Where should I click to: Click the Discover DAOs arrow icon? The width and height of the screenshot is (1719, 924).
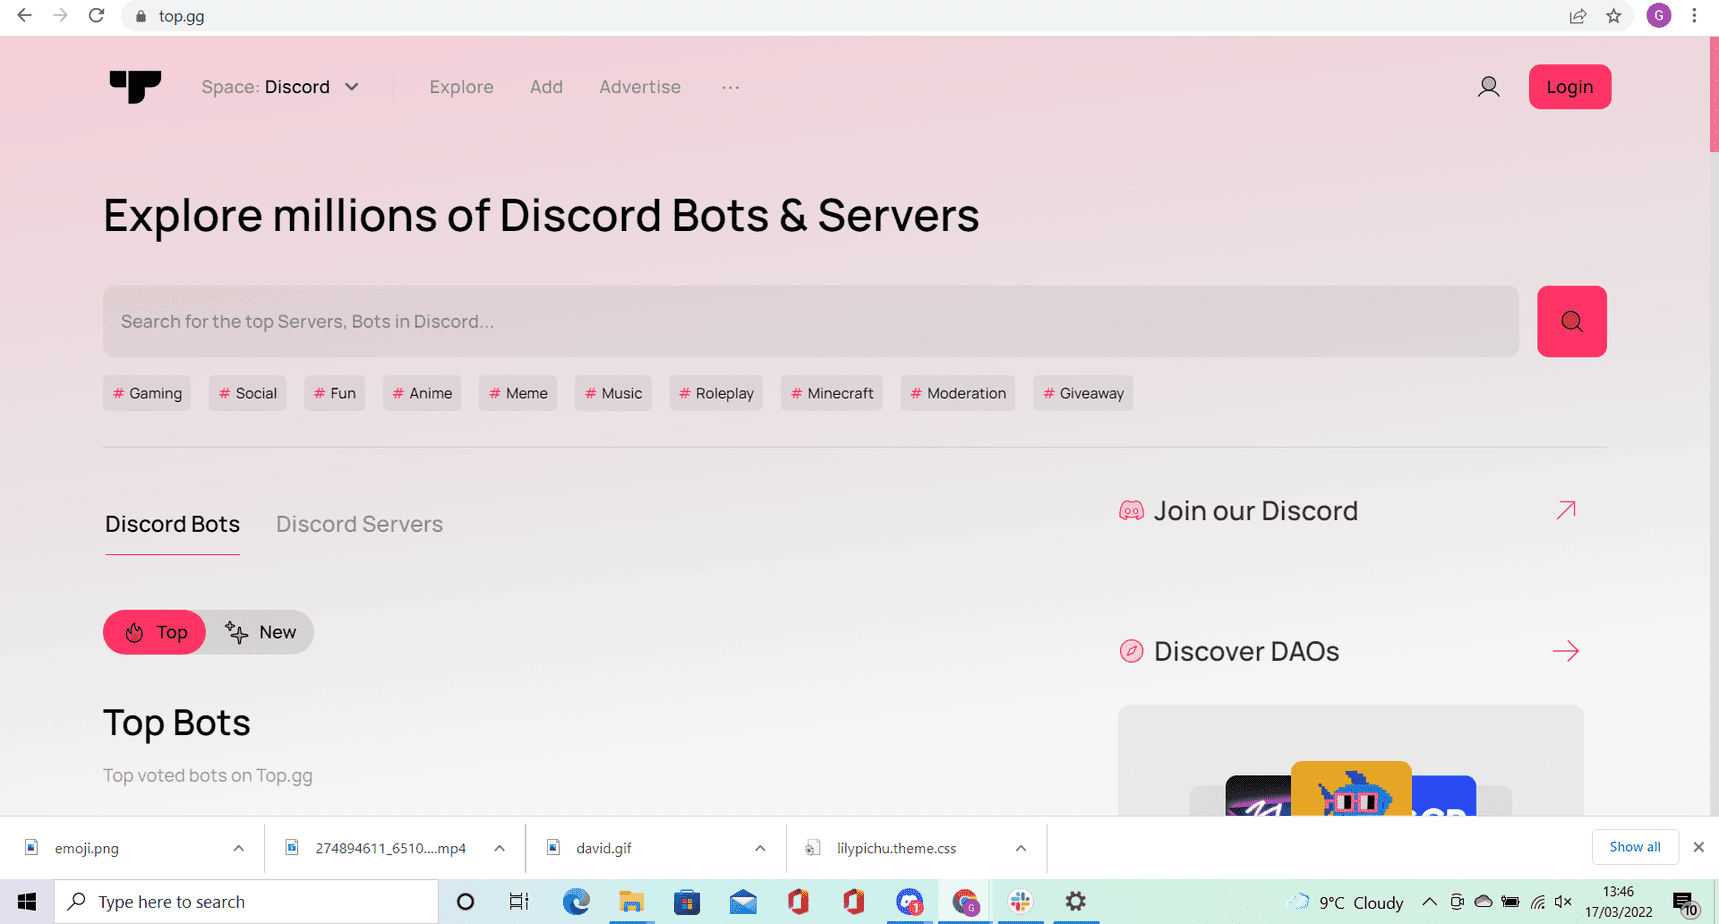point(1566,651)
